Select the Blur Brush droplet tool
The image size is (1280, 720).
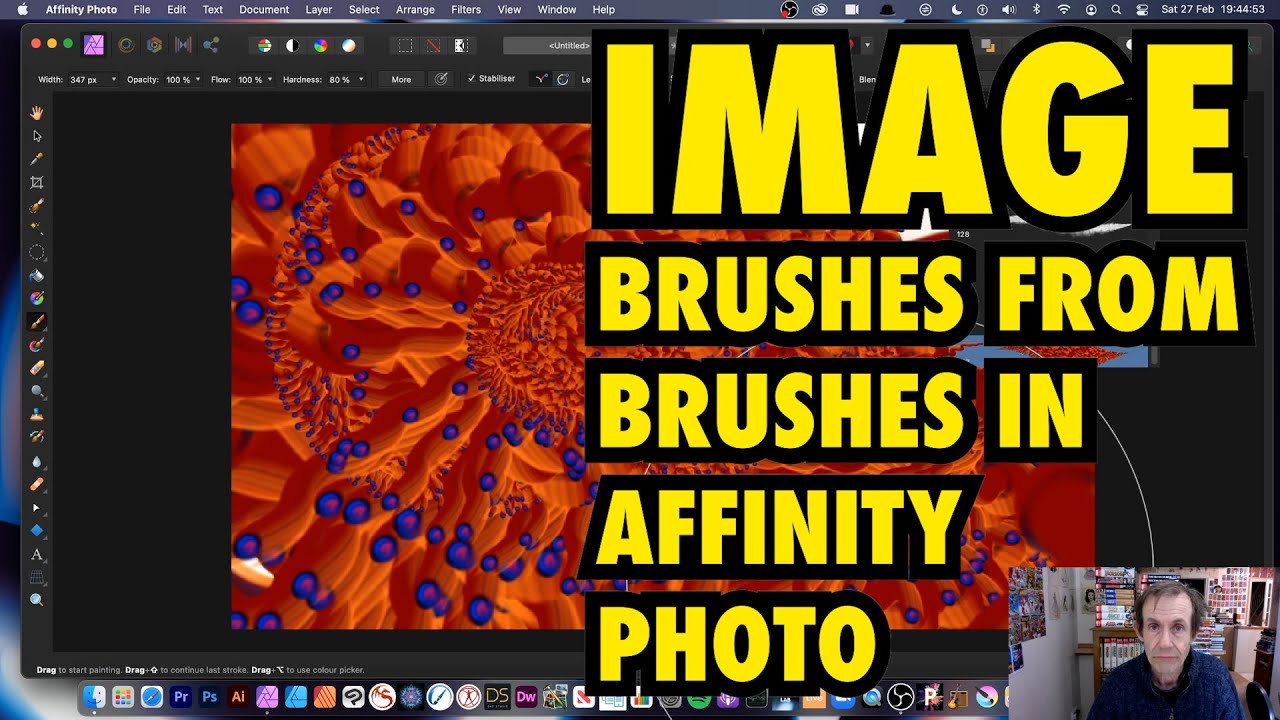tap(37, 461)
